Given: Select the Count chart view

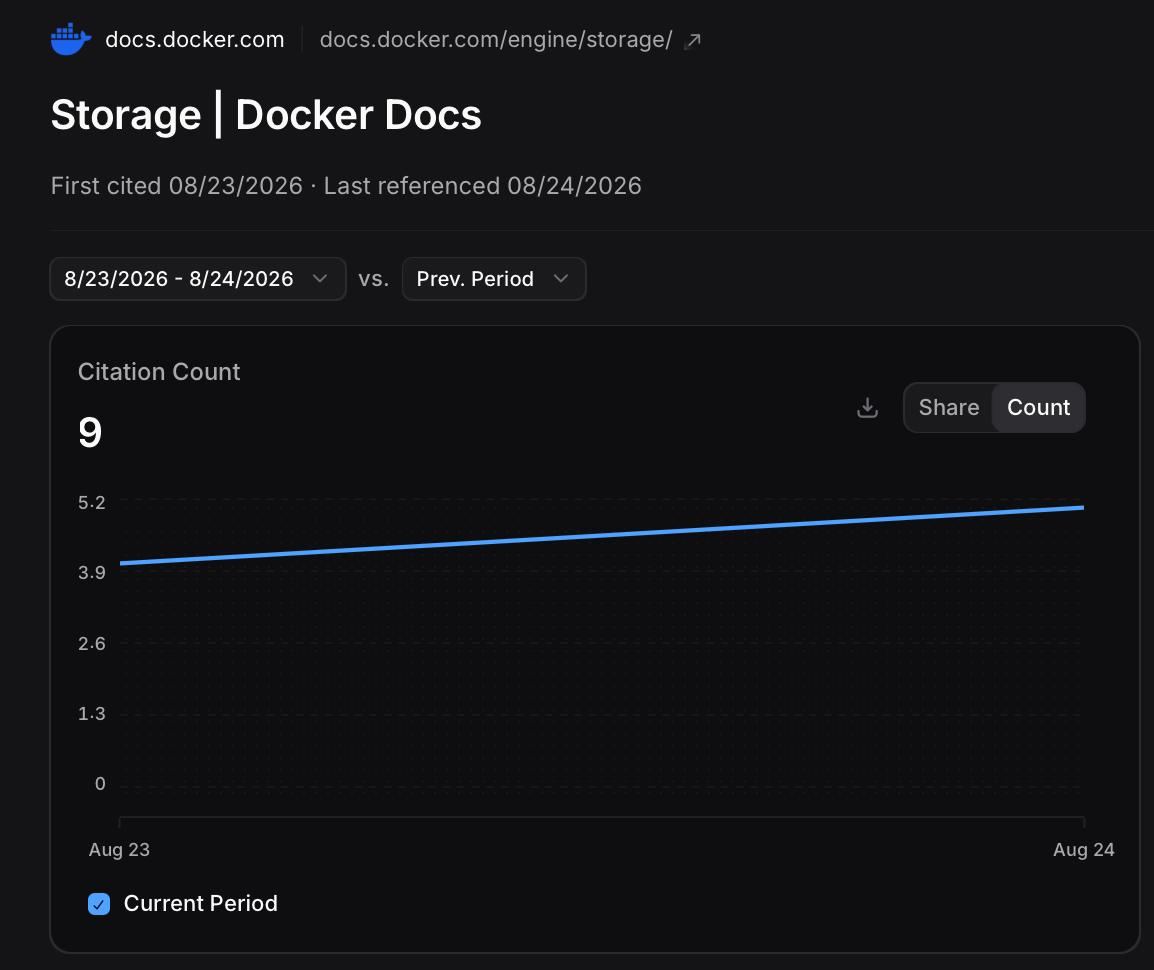Looking at the screenshot, I should (1038, 408).
